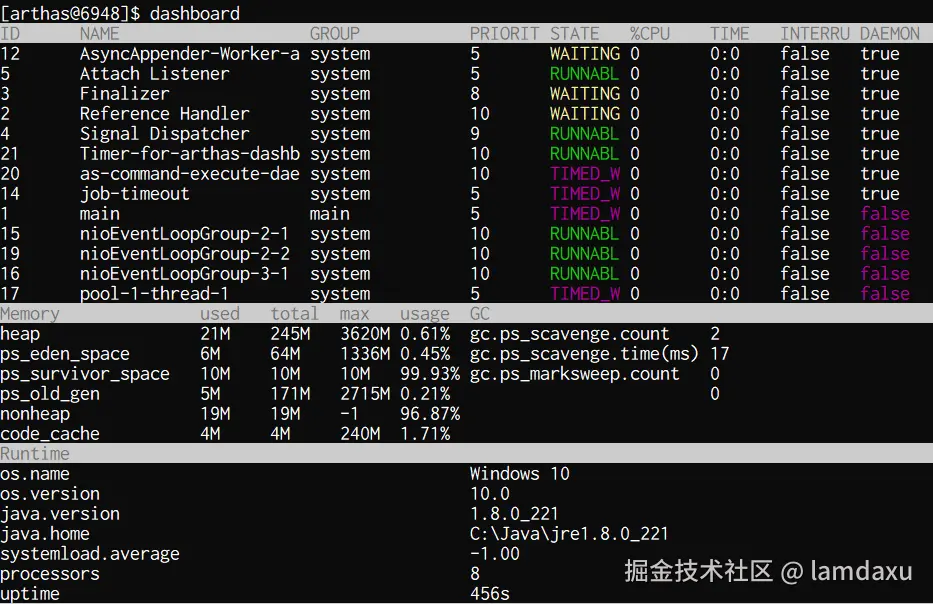
Task: Click the Runtime section header
Action: coord(35,453)
